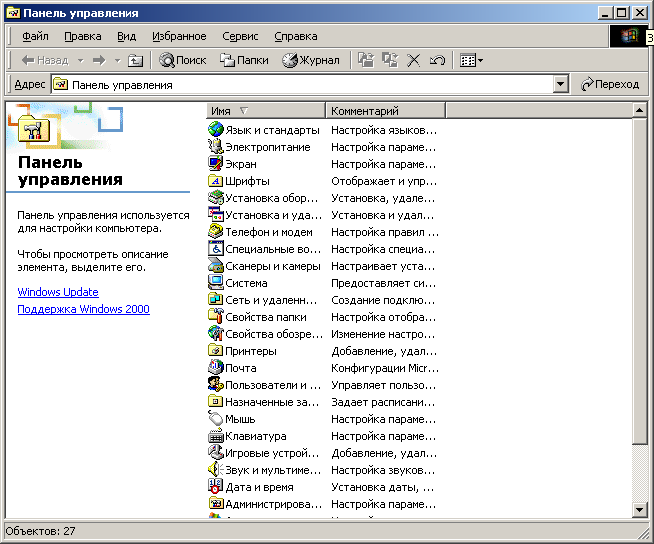654x544 pixels.
Task: Click the Назад back button
Action: [x=45, y=60]
